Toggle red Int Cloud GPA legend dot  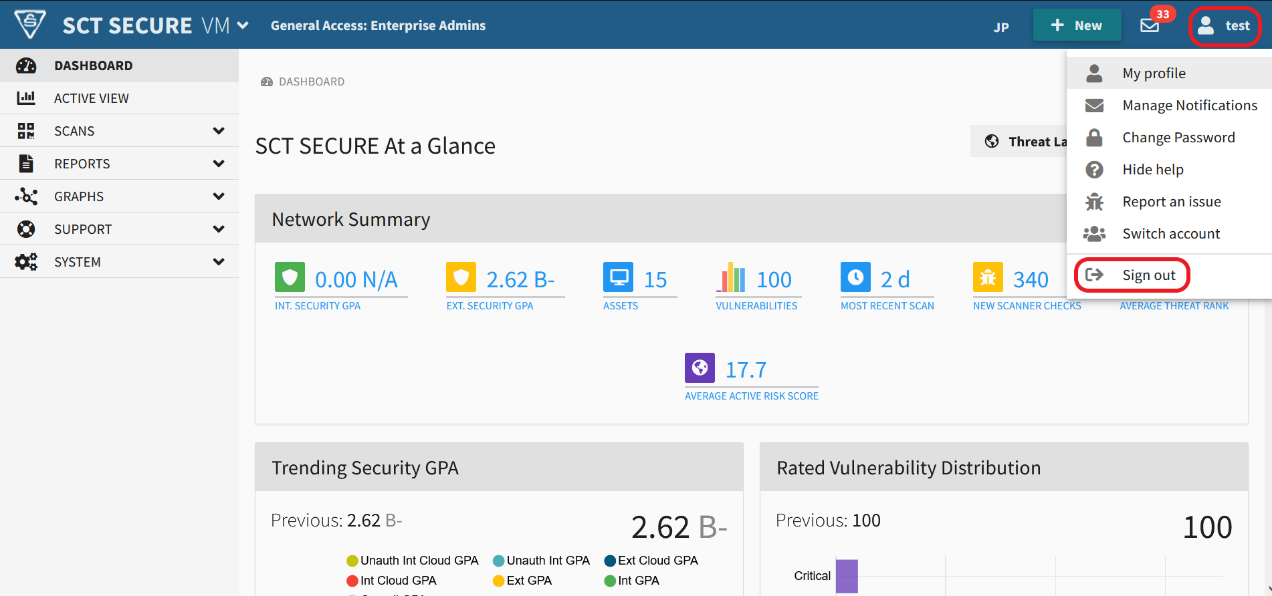click(x=352, y=580)
